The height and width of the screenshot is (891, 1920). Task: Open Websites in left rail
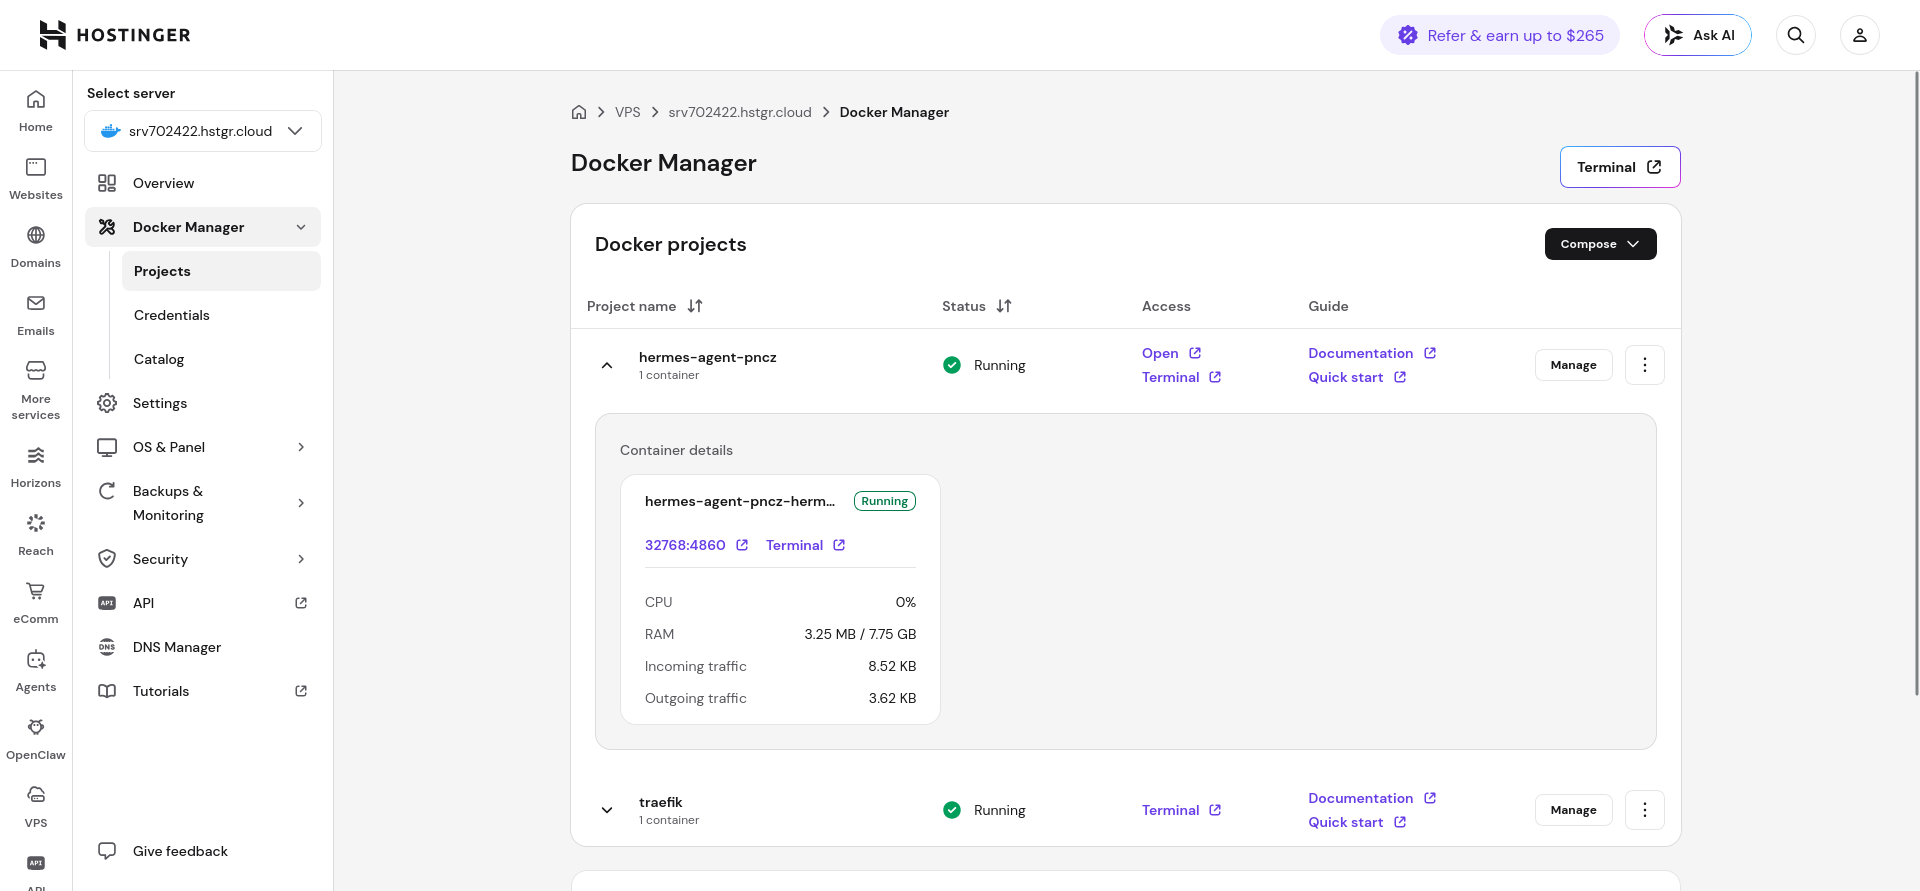(x=36, y=179)
